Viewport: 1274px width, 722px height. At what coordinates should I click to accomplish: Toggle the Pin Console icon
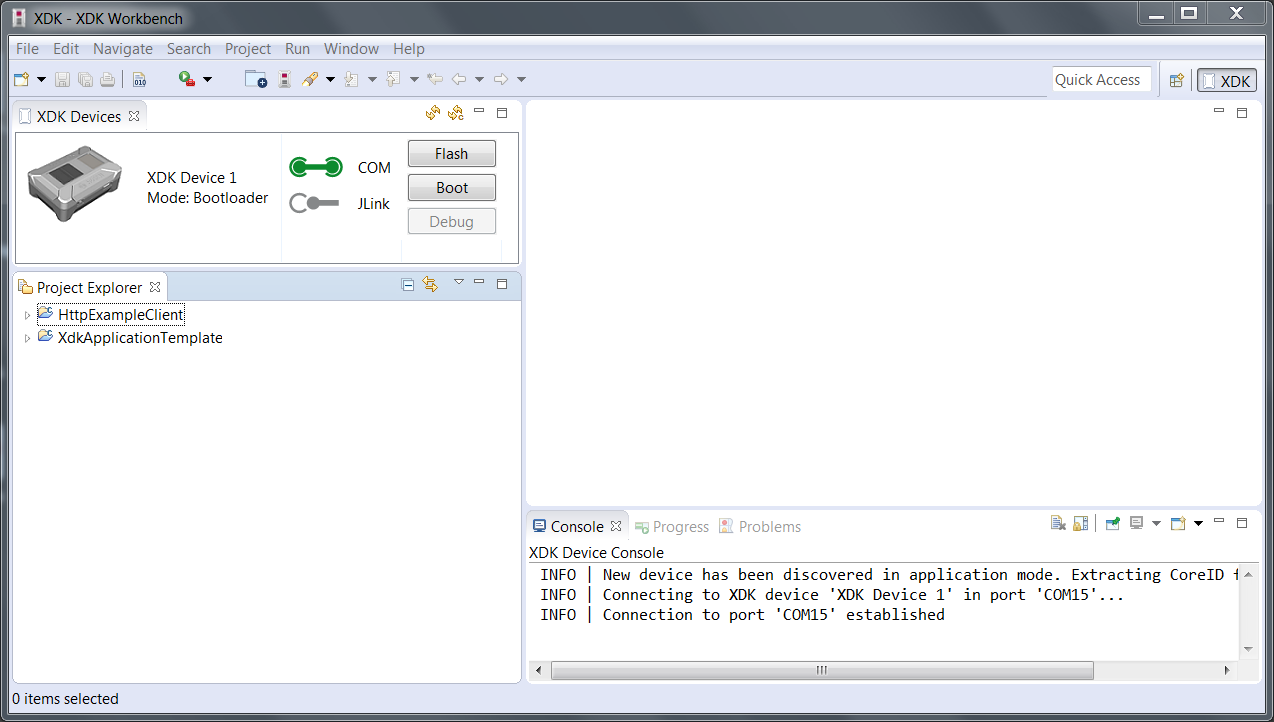pyautogui.click(x=1112, y=523)
